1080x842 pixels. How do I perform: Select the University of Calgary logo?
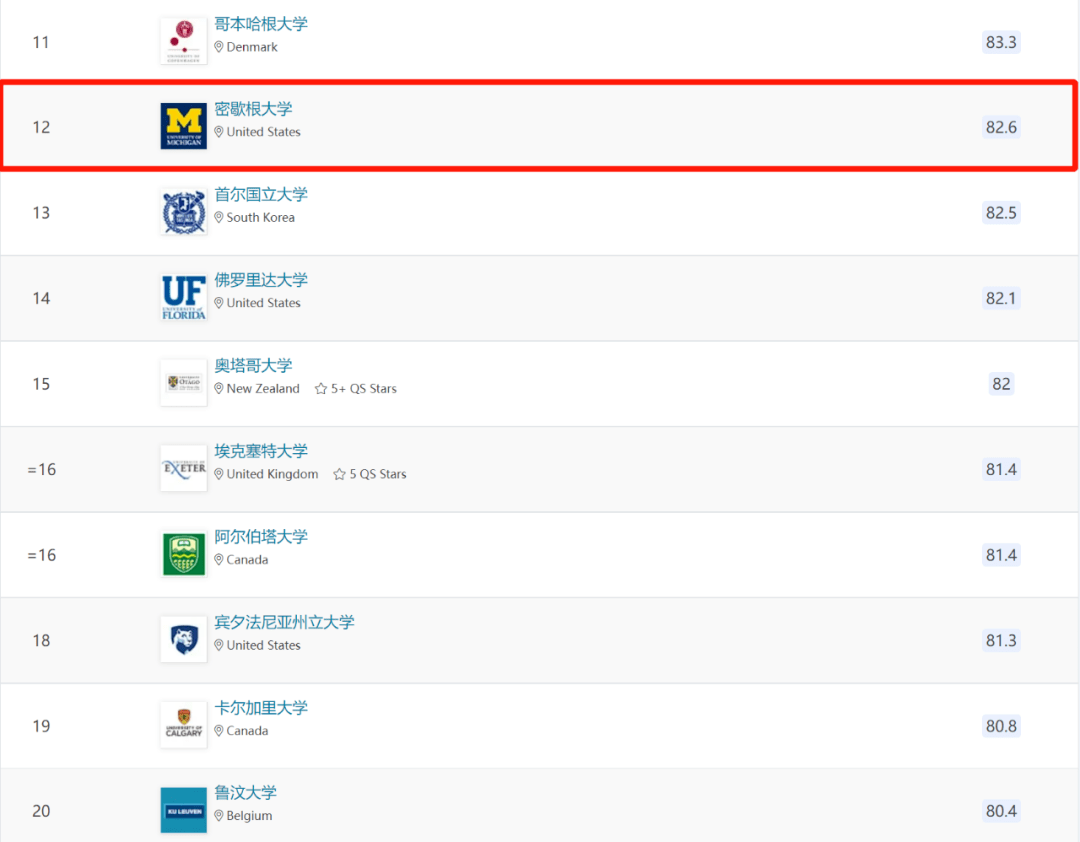click(184, 725)
